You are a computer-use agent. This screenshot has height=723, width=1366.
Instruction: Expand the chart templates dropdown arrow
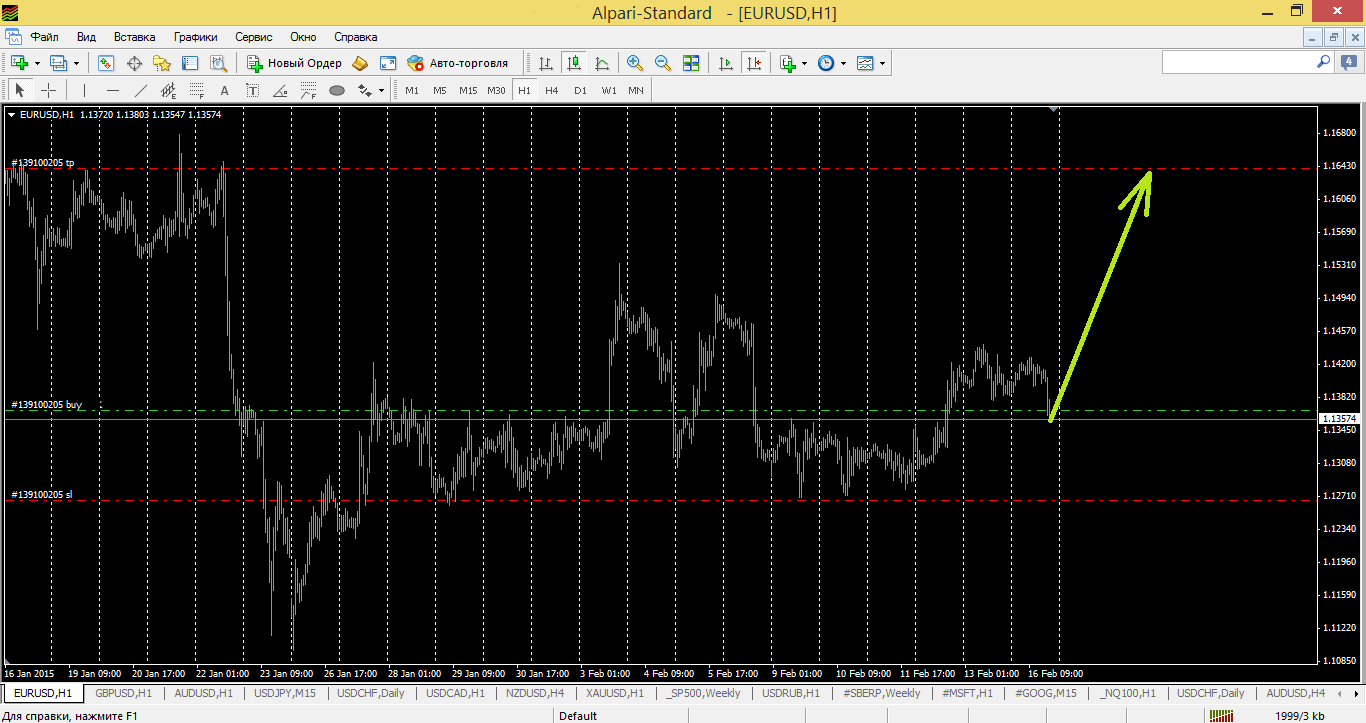(x=882, y=63)
